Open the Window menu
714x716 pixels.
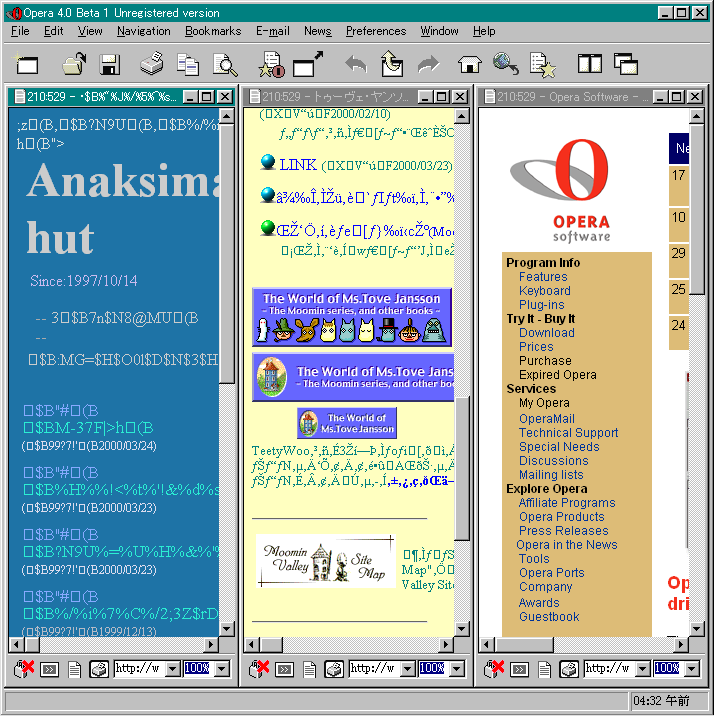pos(439,31)
